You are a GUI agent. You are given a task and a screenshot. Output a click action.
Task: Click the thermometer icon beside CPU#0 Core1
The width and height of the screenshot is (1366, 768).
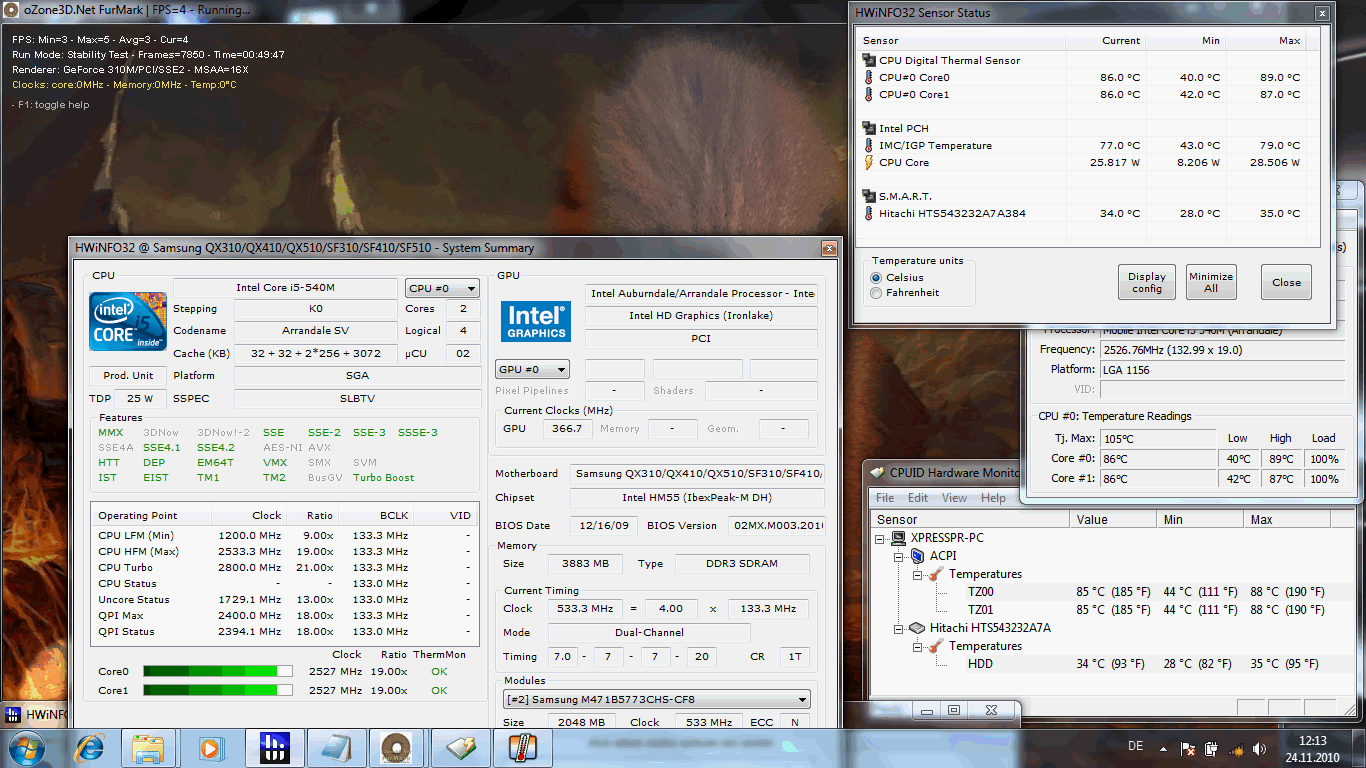(869, 94)
